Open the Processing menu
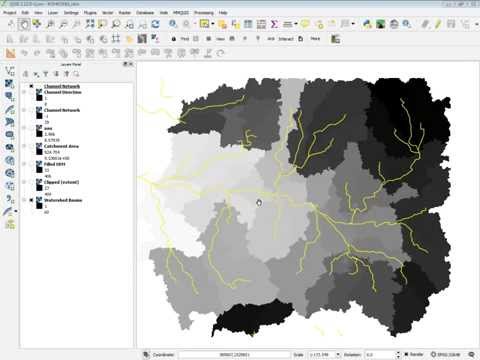 [x=204, y=13]
